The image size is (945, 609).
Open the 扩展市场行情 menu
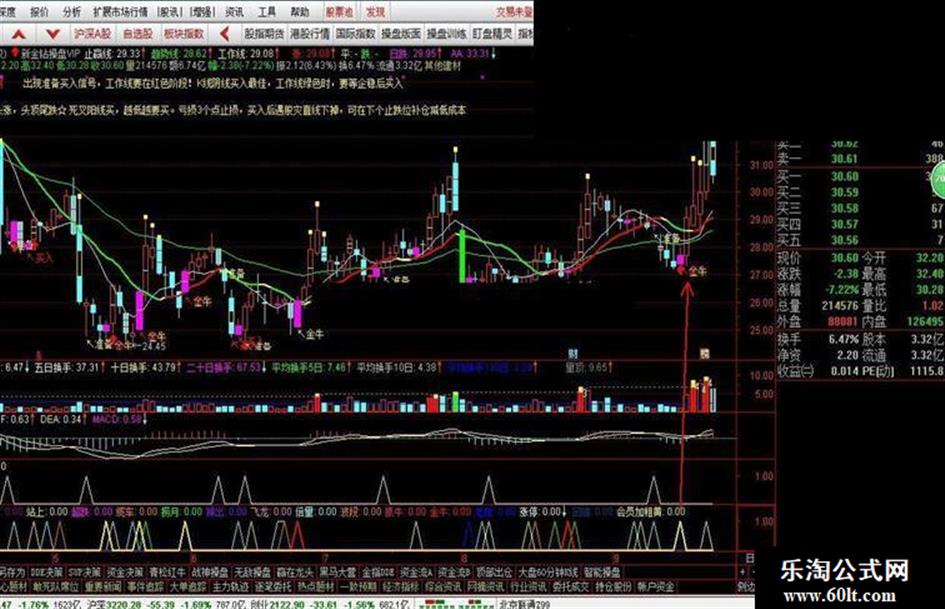(x=121, y=11)
